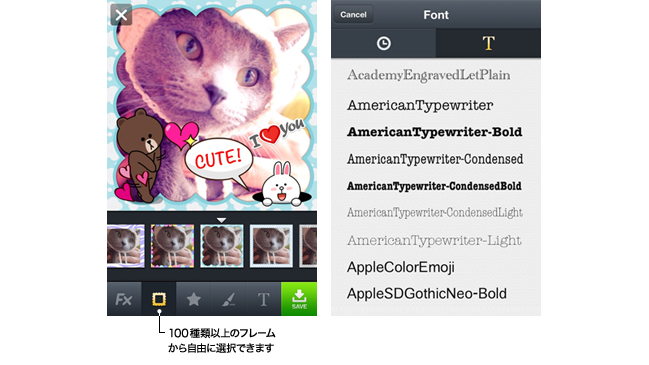Tap the green SAVE button
The image size is (649, 365).
299,299
